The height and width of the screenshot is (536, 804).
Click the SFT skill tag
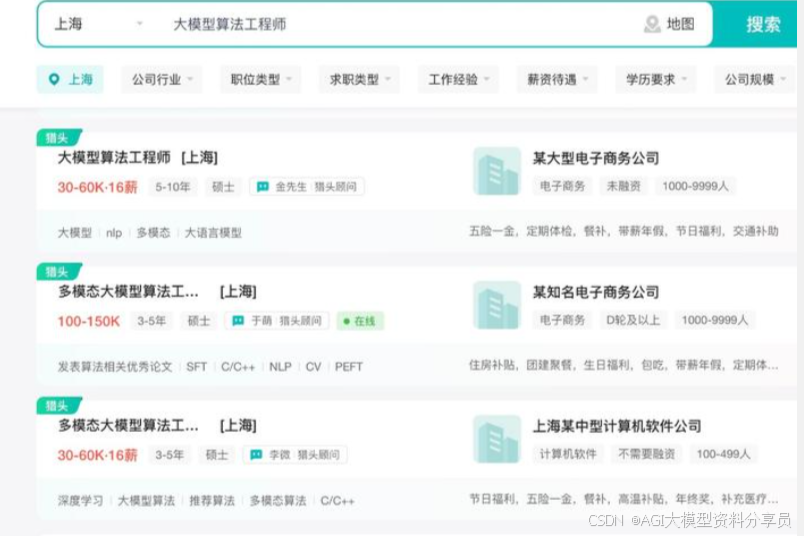click(x=196, y=367)
